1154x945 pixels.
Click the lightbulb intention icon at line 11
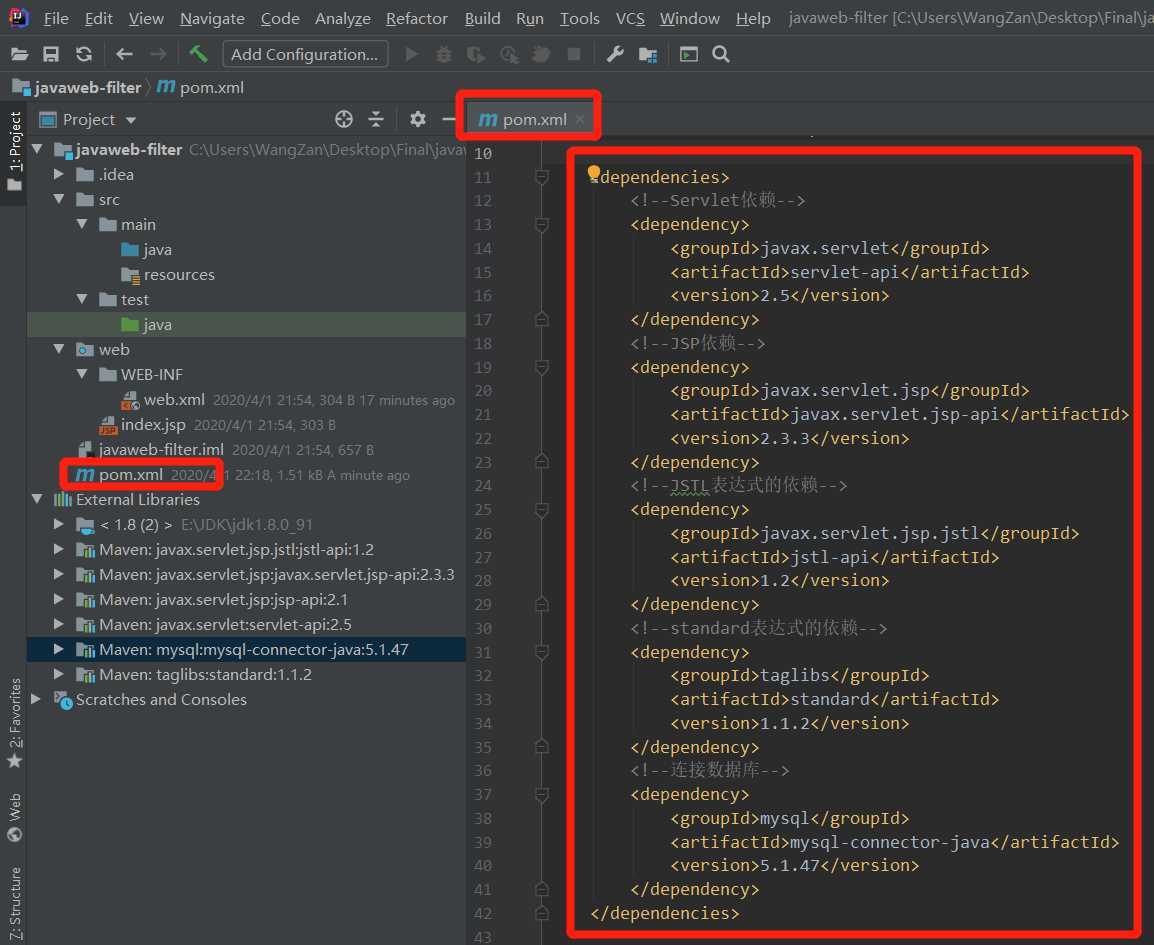(x=593, y=173)
